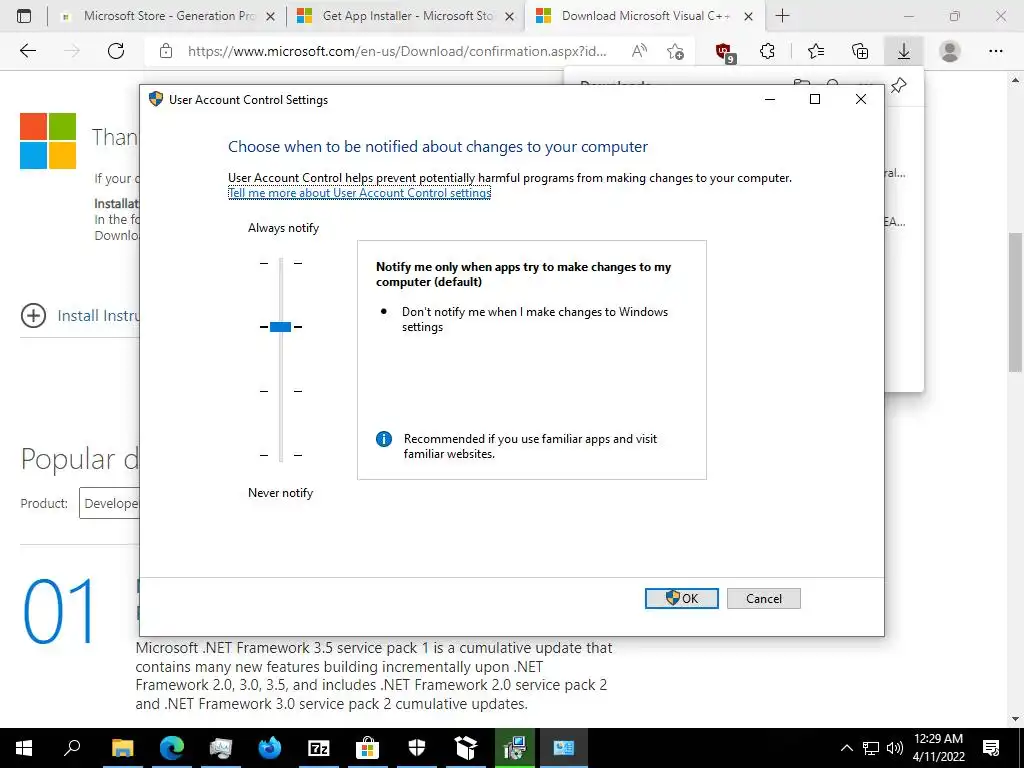Click the Read Aloud icon in address bar

(639, 51)
